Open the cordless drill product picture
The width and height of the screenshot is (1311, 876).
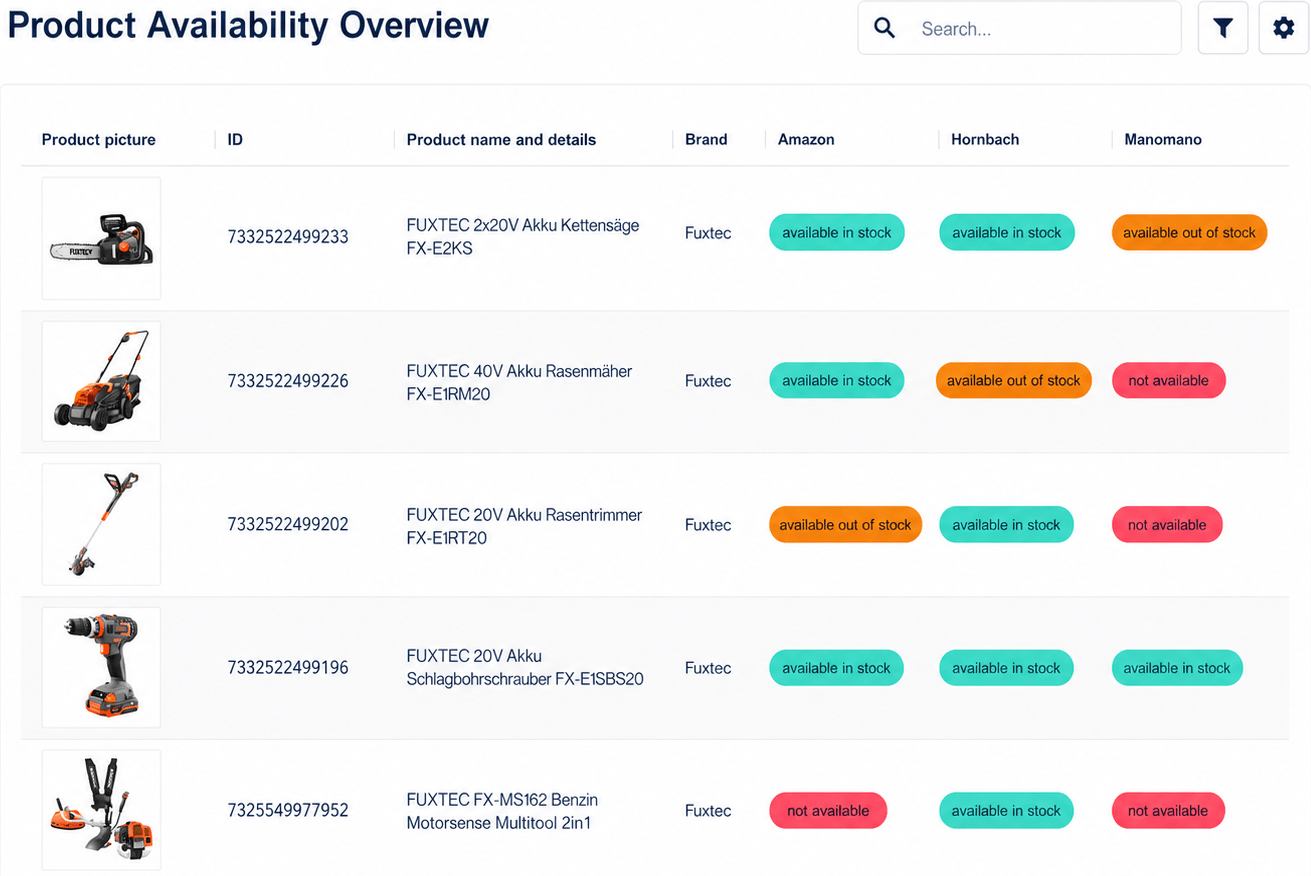[x=101, y=667]
